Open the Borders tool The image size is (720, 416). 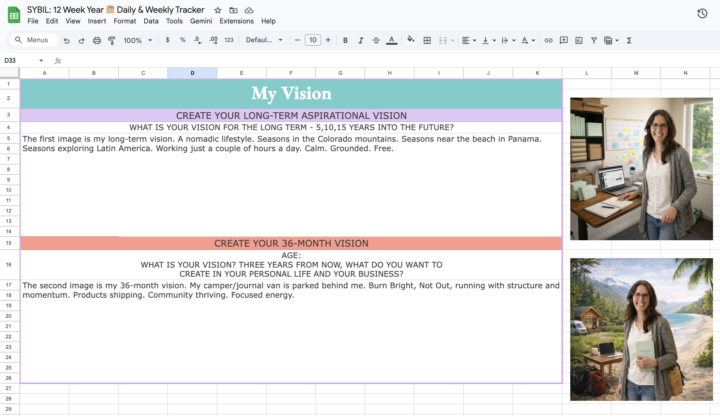pos(427,40)
